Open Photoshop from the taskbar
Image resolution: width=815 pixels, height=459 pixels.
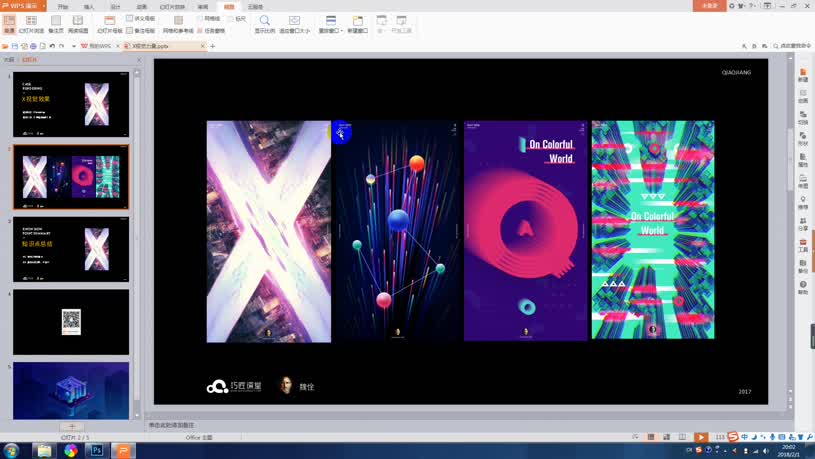97,451
